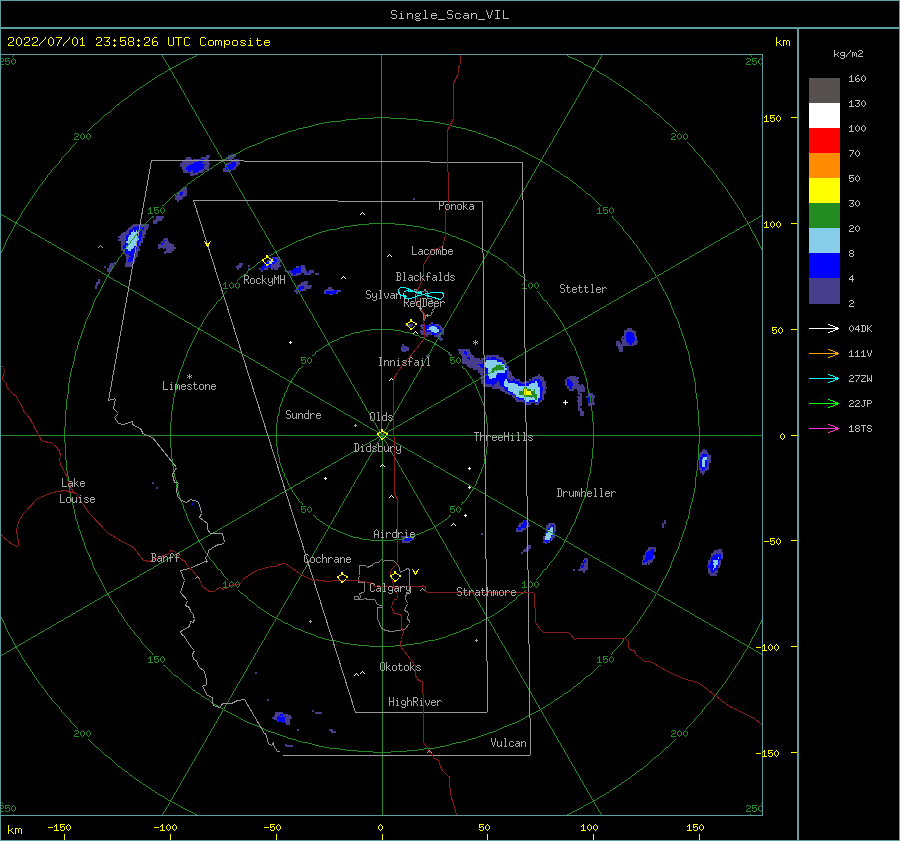Screen dimensions: 900x841
Task: Click the Didsbury town label
Action: pos(377,448)
